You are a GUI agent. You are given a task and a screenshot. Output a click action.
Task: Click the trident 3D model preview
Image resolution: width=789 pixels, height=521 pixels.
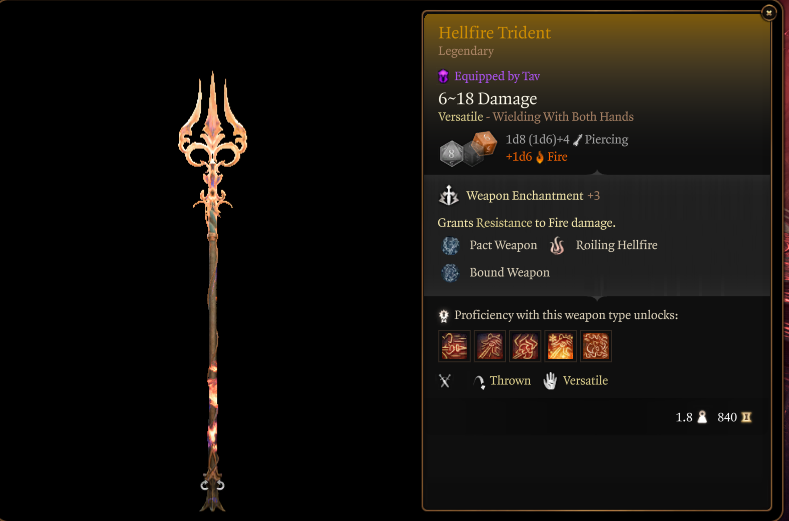click(x=213, y=291)
